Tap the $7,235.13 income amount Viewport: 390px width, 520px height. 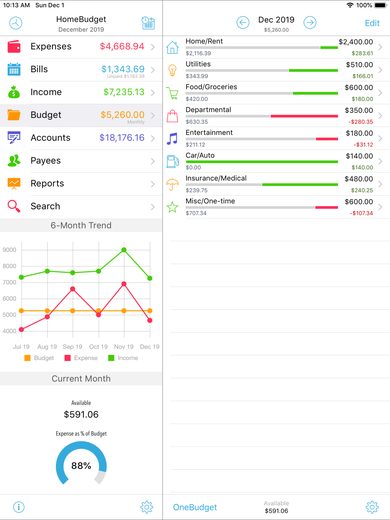(x=124, y=92)
